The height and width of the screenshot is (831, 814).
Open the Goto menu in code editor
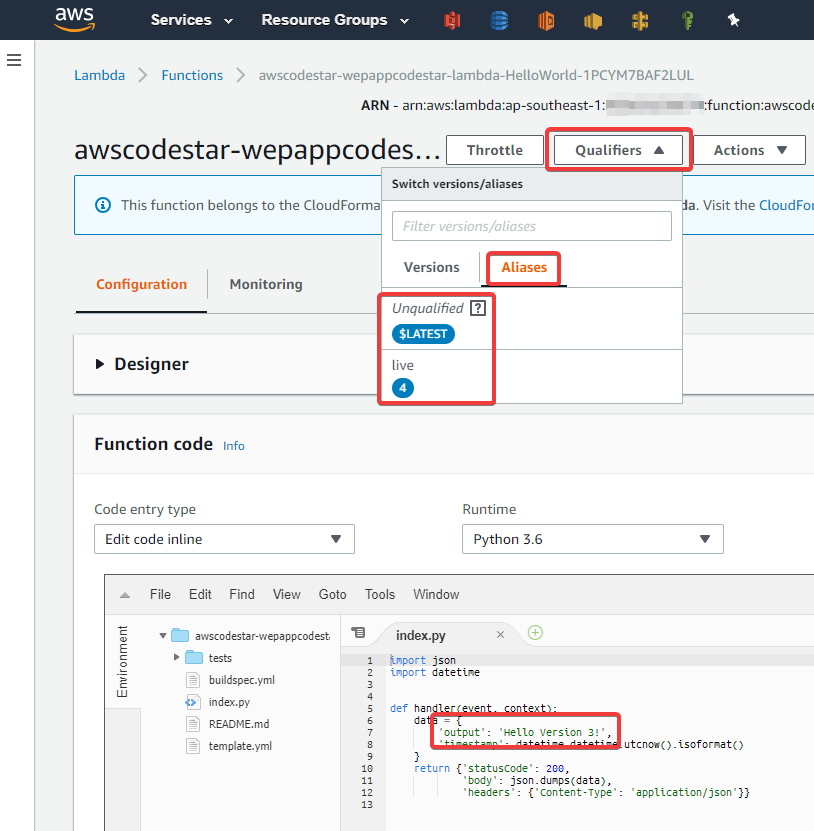pyautogui.click(x=332, y=595)
